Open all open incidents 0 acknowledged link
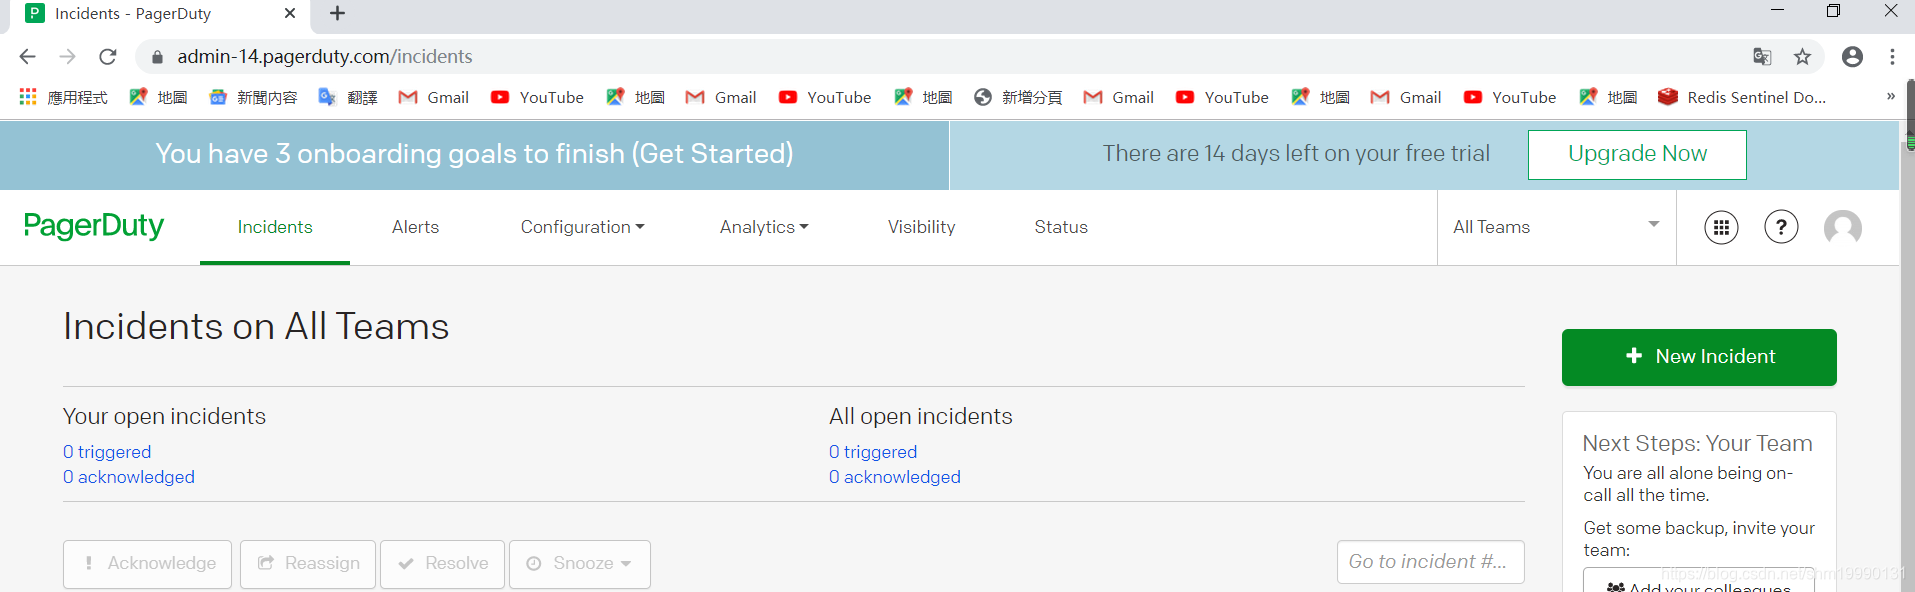 coord(895,477)
